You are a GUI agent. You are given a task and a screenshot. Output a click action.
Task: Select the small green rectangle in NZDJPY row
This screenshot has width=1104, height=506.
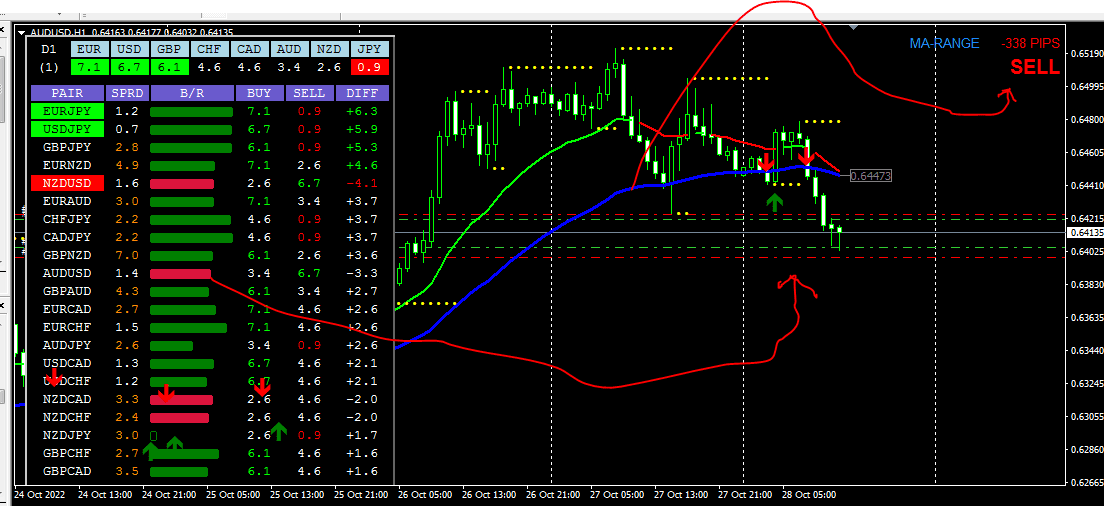click(x=153, y=436)
